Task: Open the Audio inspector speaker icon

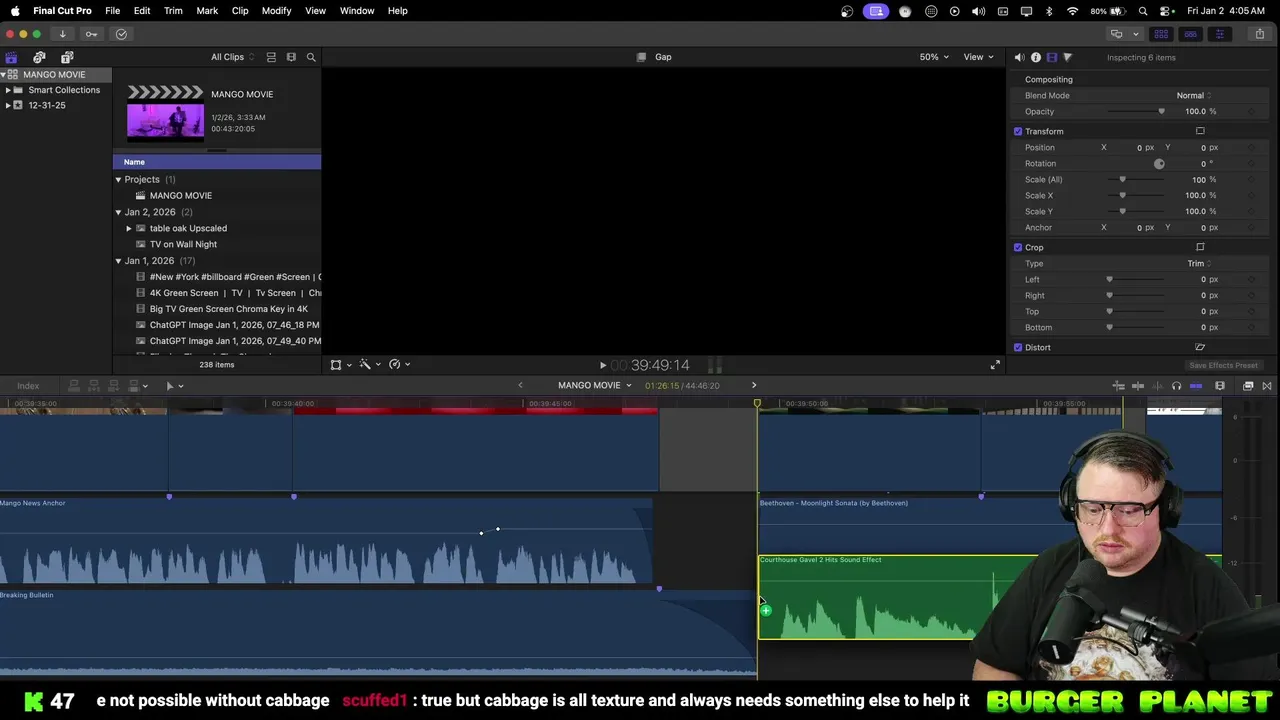Action: pos(1019,57)
